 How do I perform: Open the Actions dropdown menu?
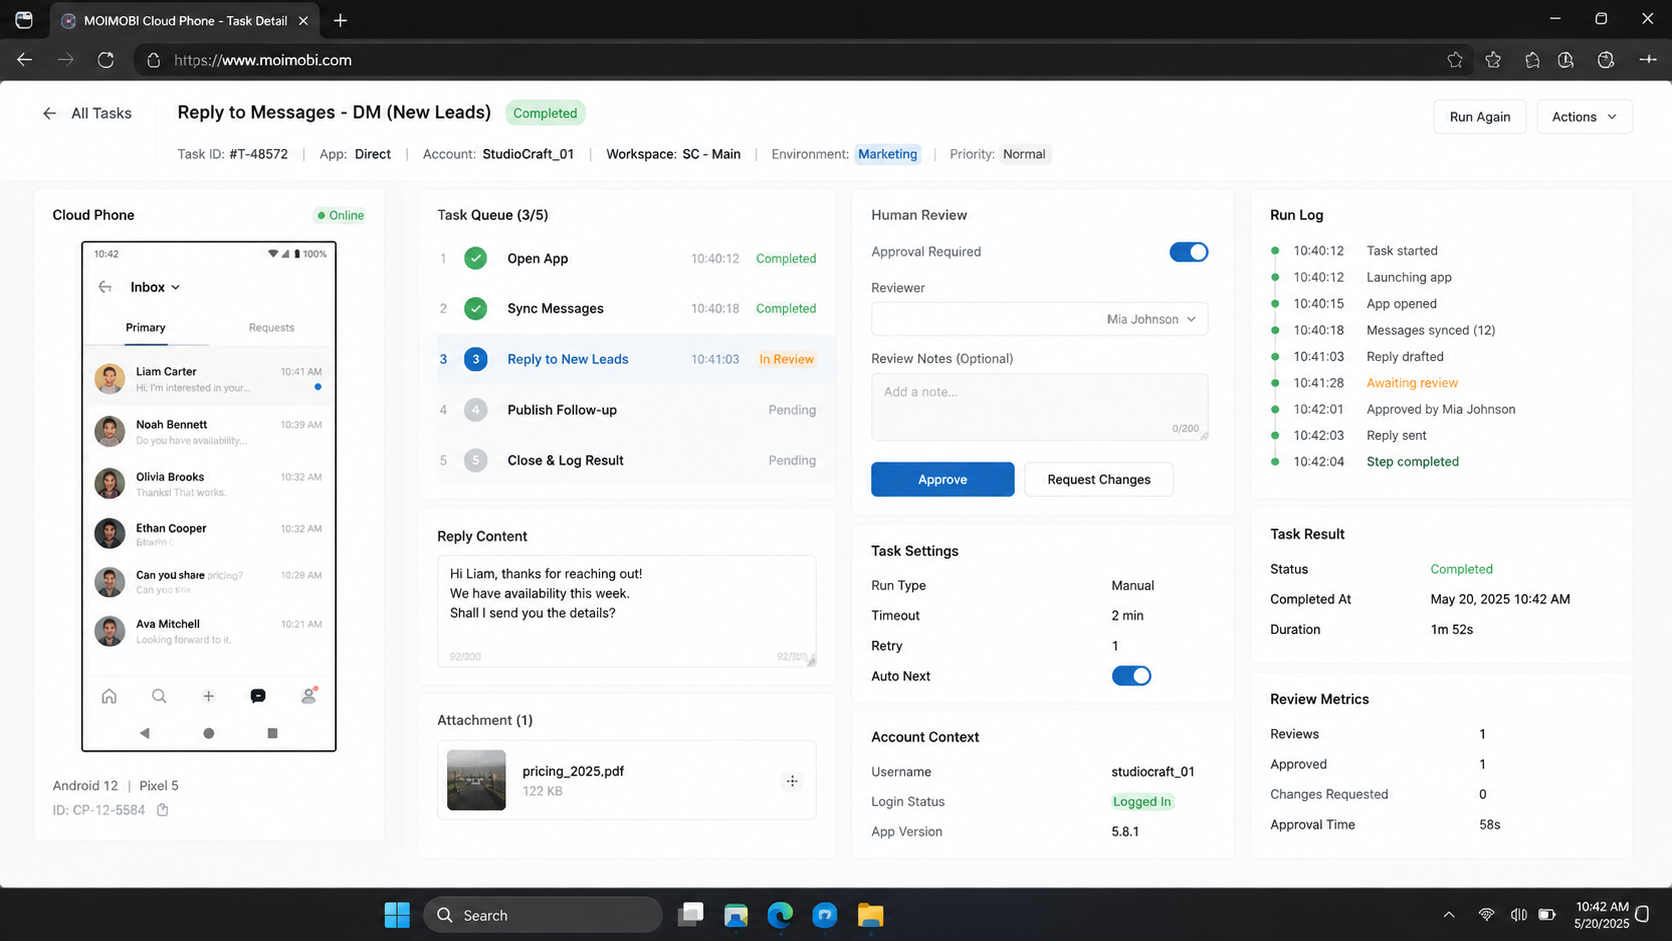[x=1584, y=117]
